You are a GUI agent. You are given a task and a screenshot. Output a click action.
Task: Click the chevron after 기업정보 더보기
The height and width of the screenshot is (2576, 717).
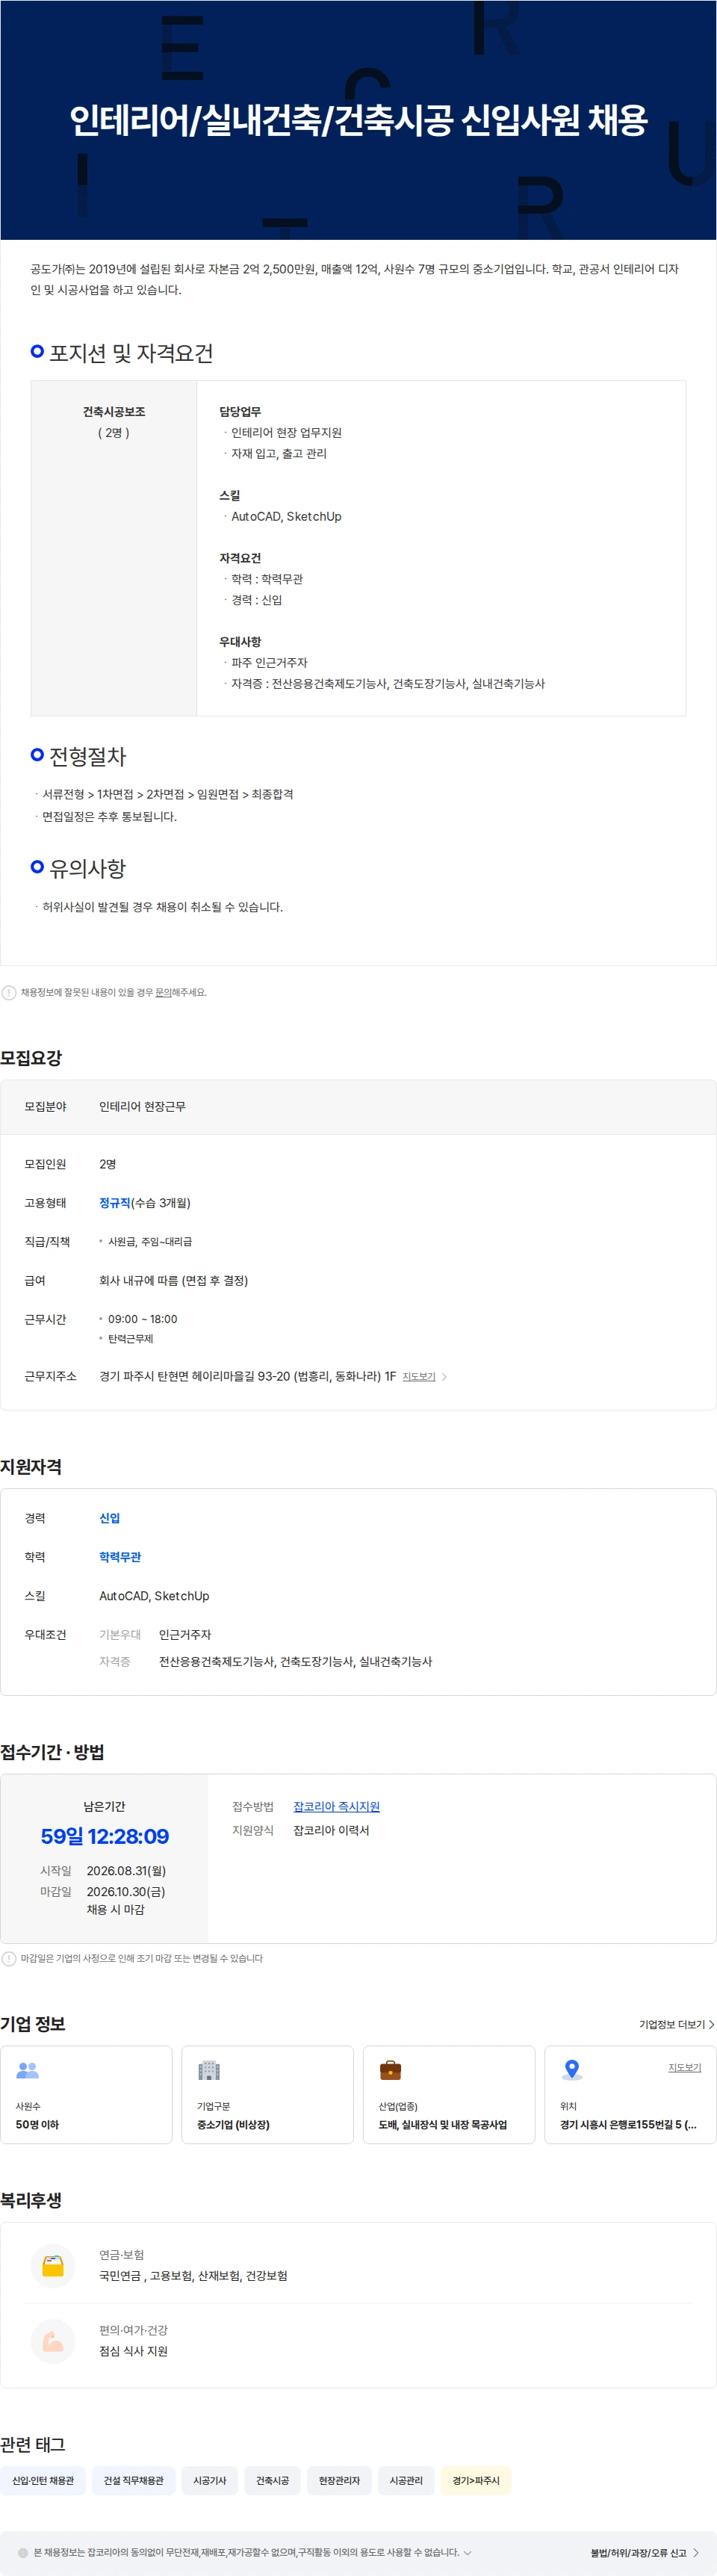(x=711, y=2025)
